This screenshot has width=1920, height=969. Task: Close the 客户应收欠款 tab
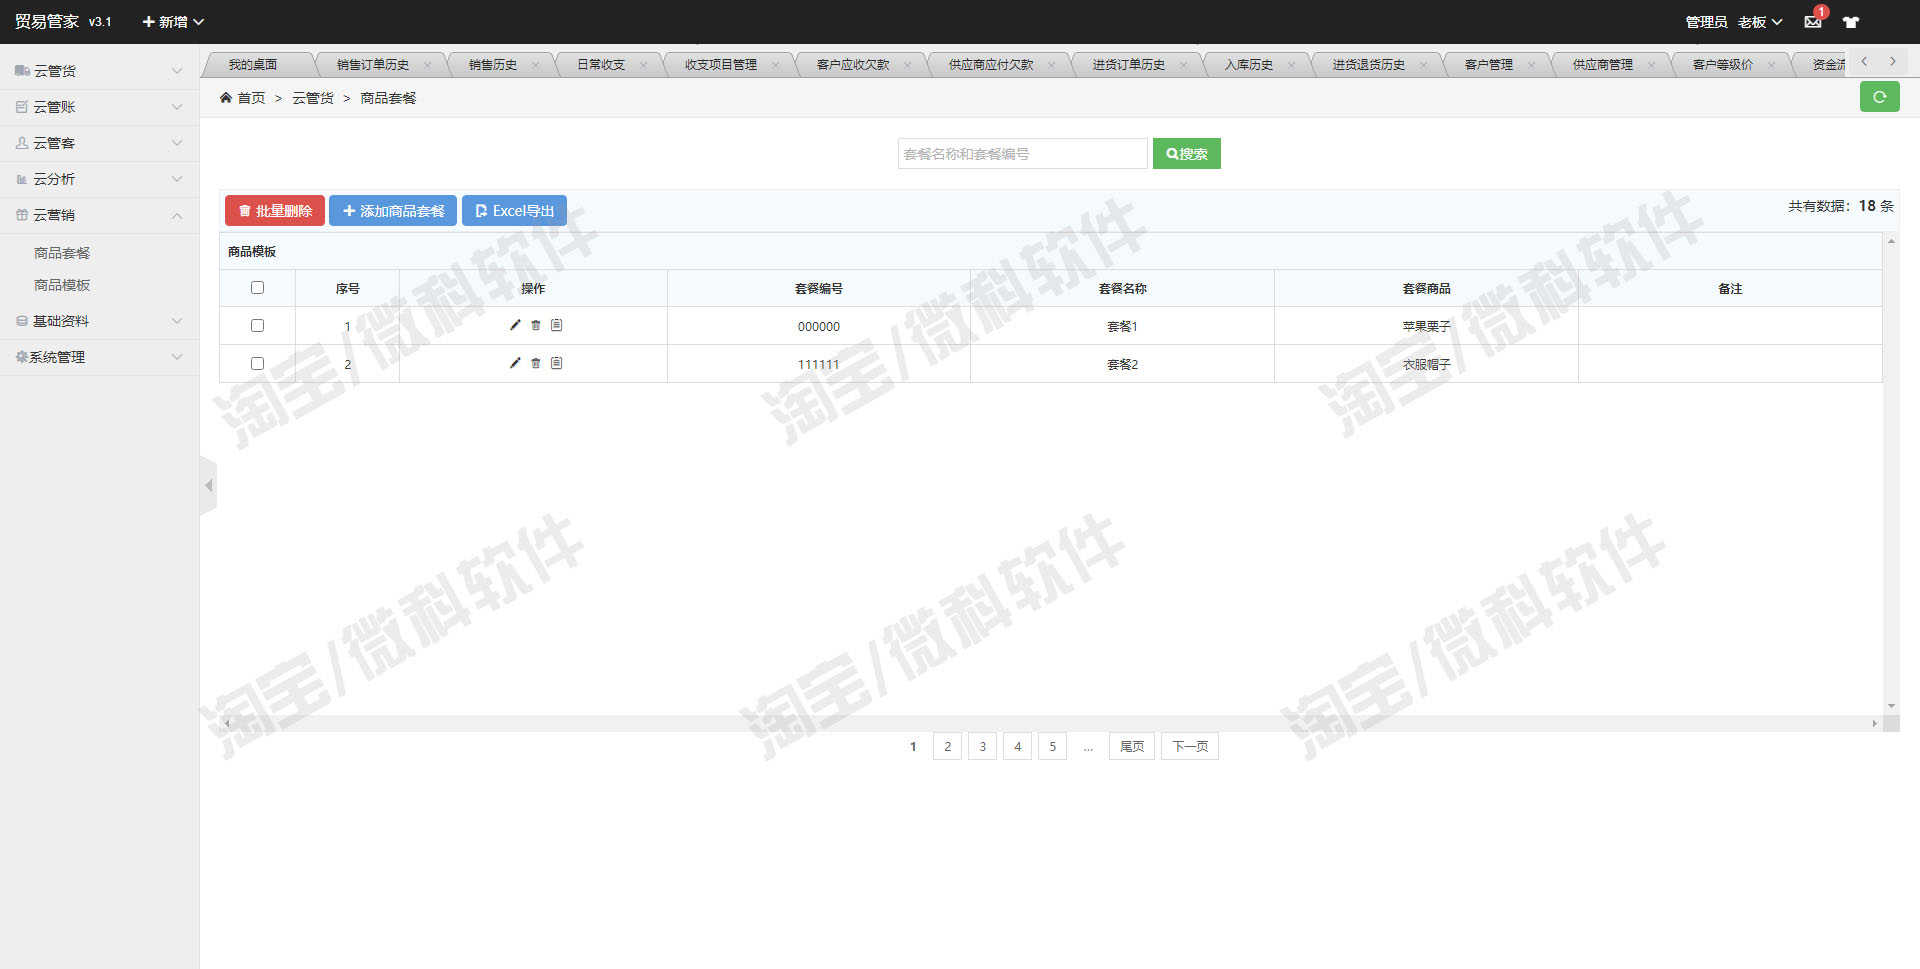[907, 65]
